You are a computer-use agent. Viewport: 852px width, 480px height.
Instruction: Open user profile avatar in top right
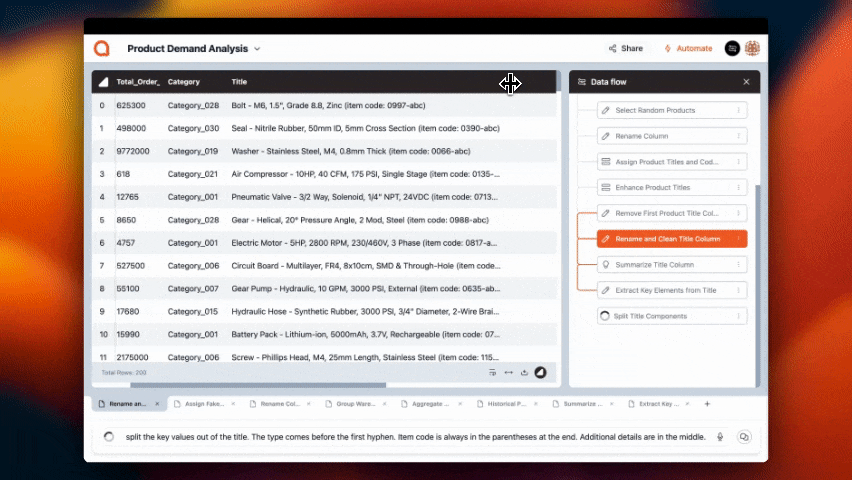(x=752, y=48)
